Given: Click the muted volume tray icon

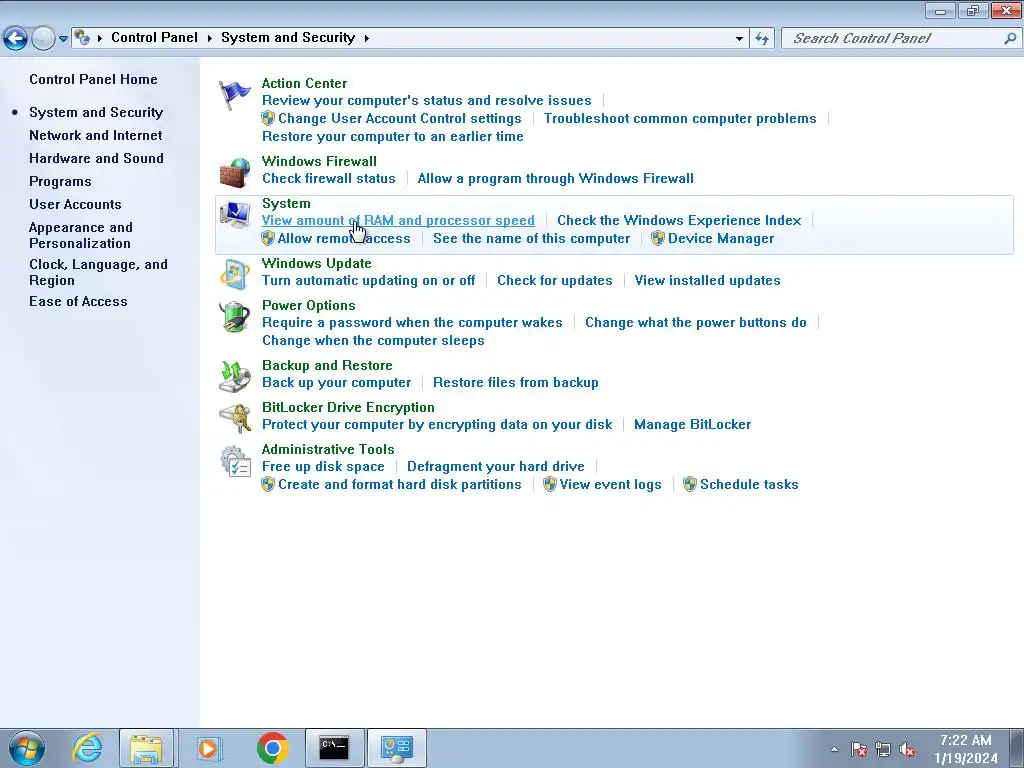Looking at the screenshot, I should coord(907,749).
